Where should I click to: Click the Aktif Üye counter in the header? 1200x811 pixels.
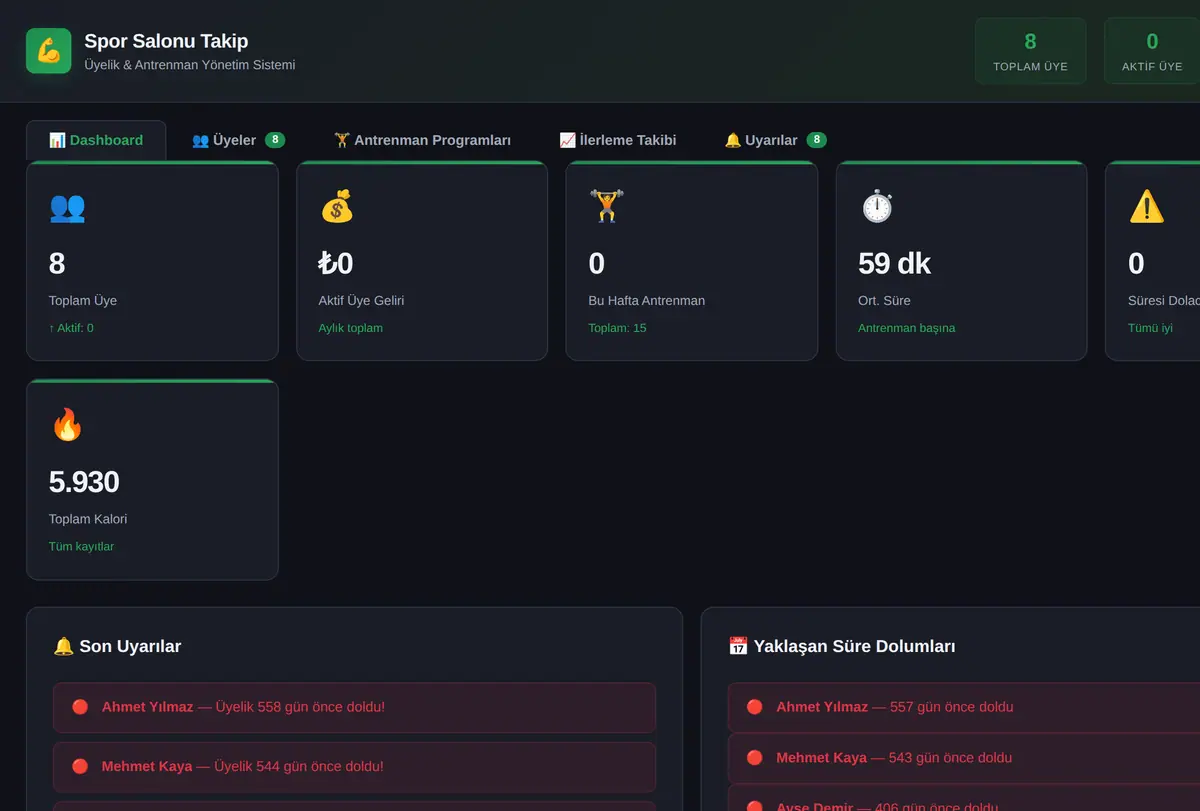(x=1152, y=51)
